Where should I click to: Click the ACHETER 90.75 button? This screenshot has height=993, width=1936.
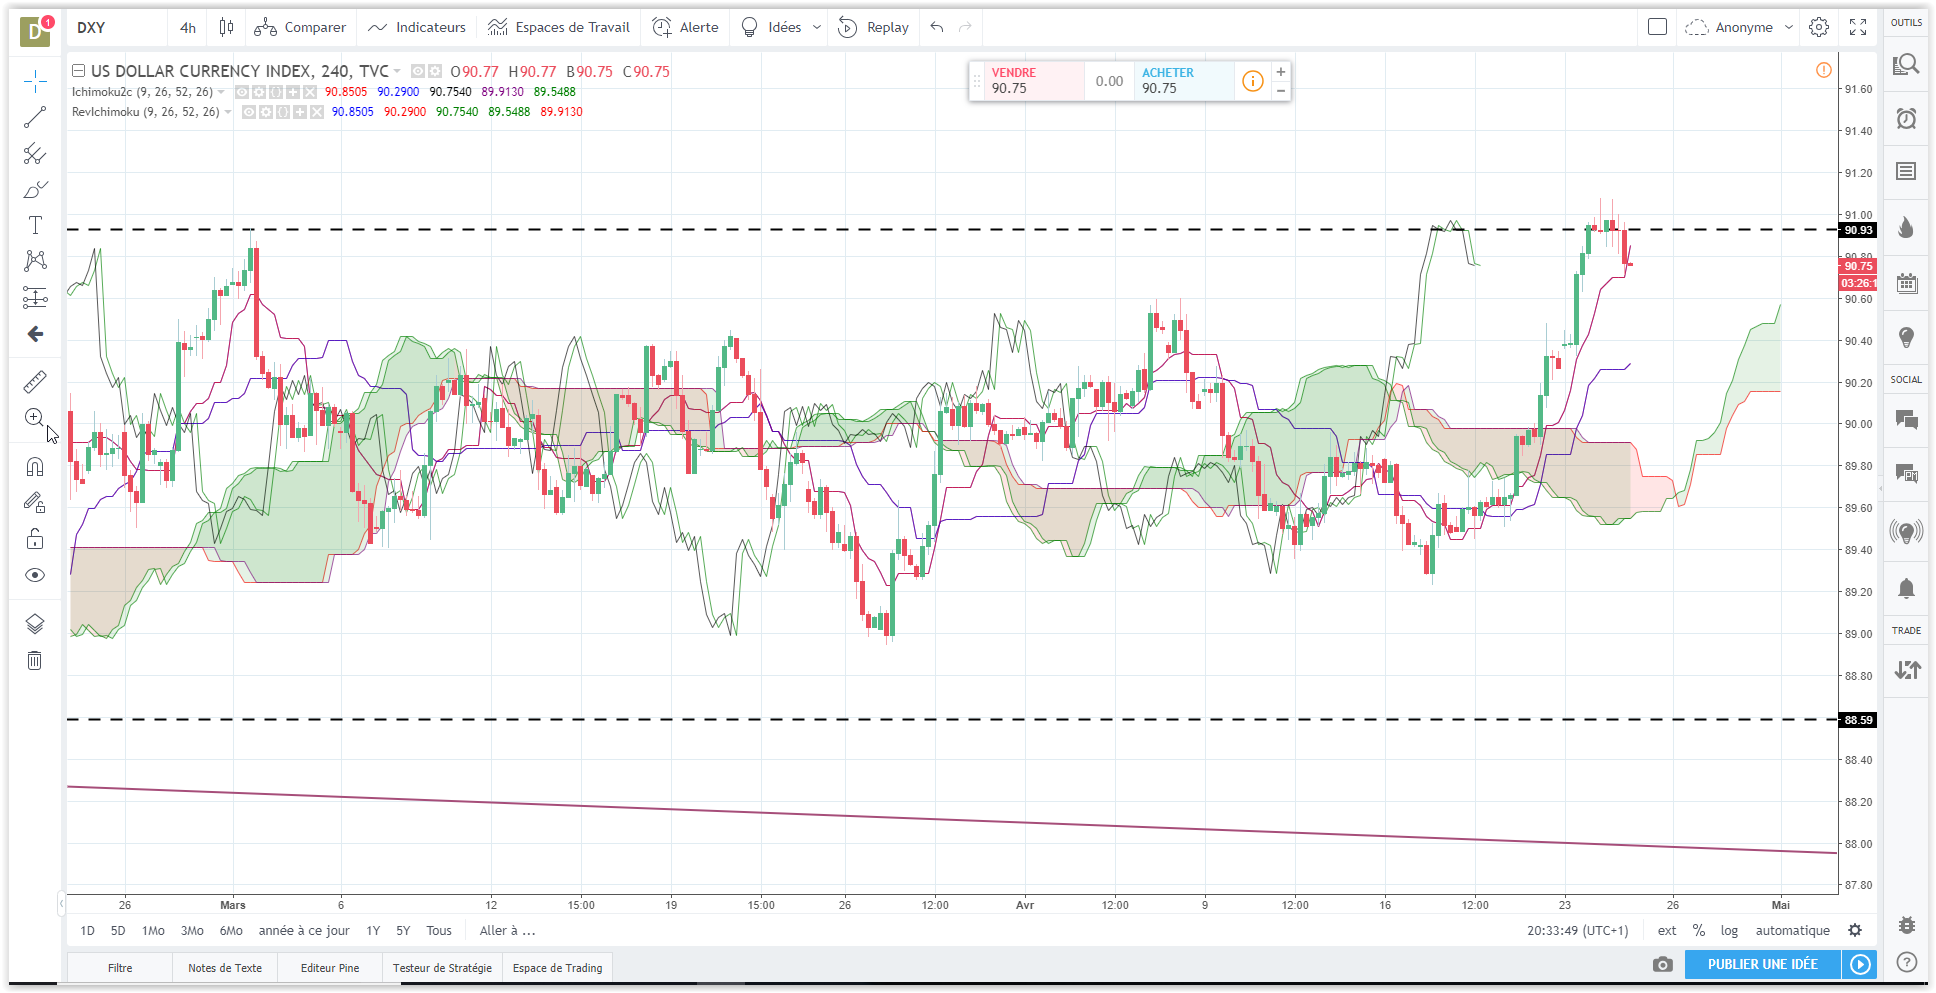coord(1183,81)
